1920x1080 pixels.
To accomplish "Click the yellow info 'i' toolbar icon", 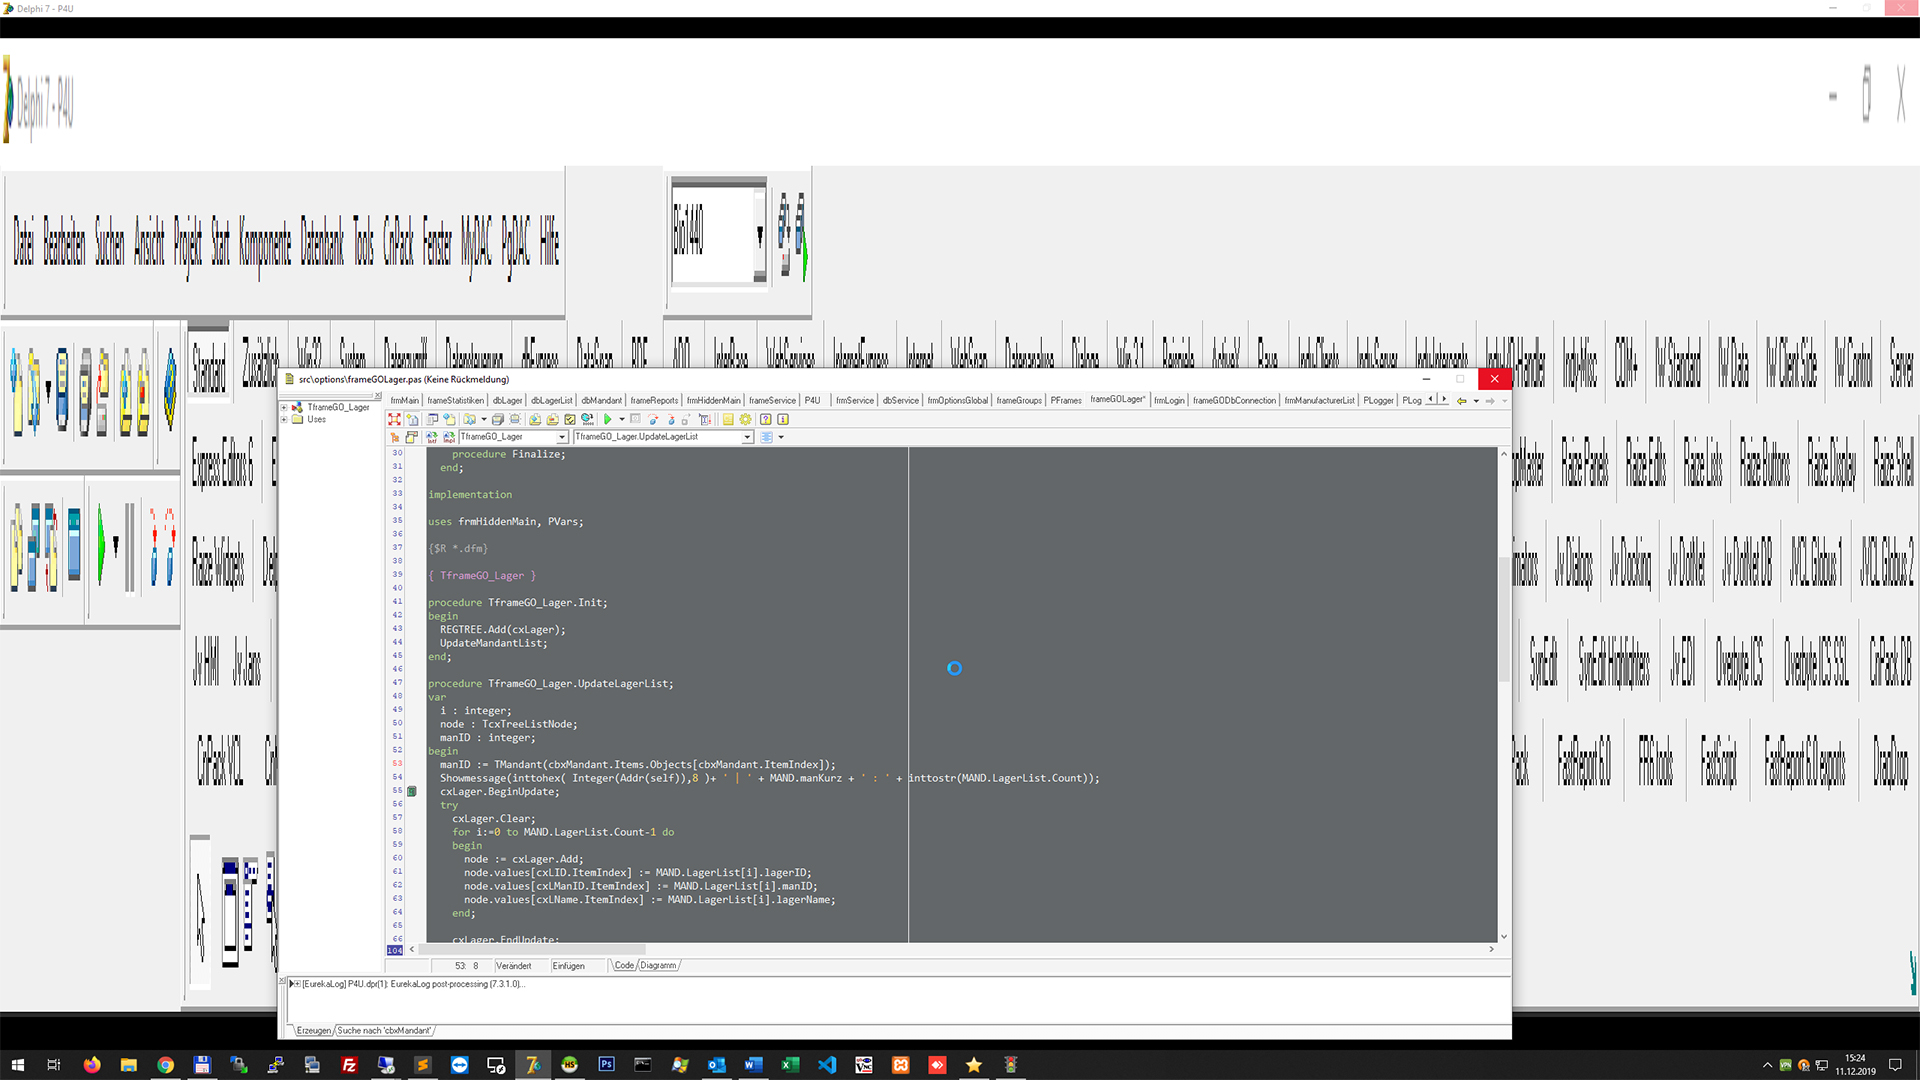I will point(783,419).
